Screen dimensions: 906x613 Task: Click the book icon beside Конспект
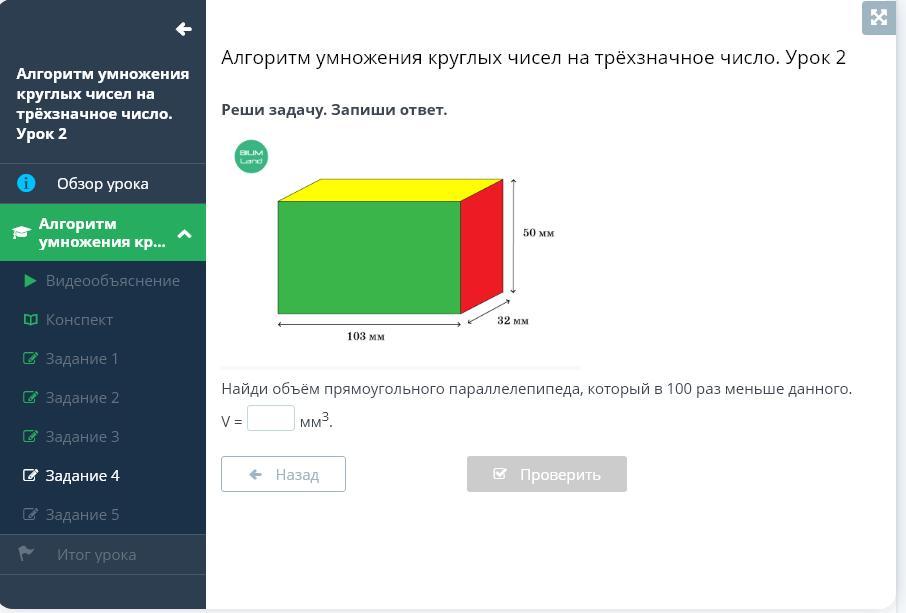[30, 319]
